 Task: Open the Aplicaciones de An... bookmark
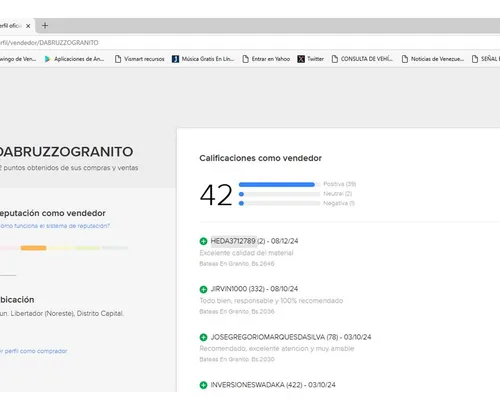[74, 59]
